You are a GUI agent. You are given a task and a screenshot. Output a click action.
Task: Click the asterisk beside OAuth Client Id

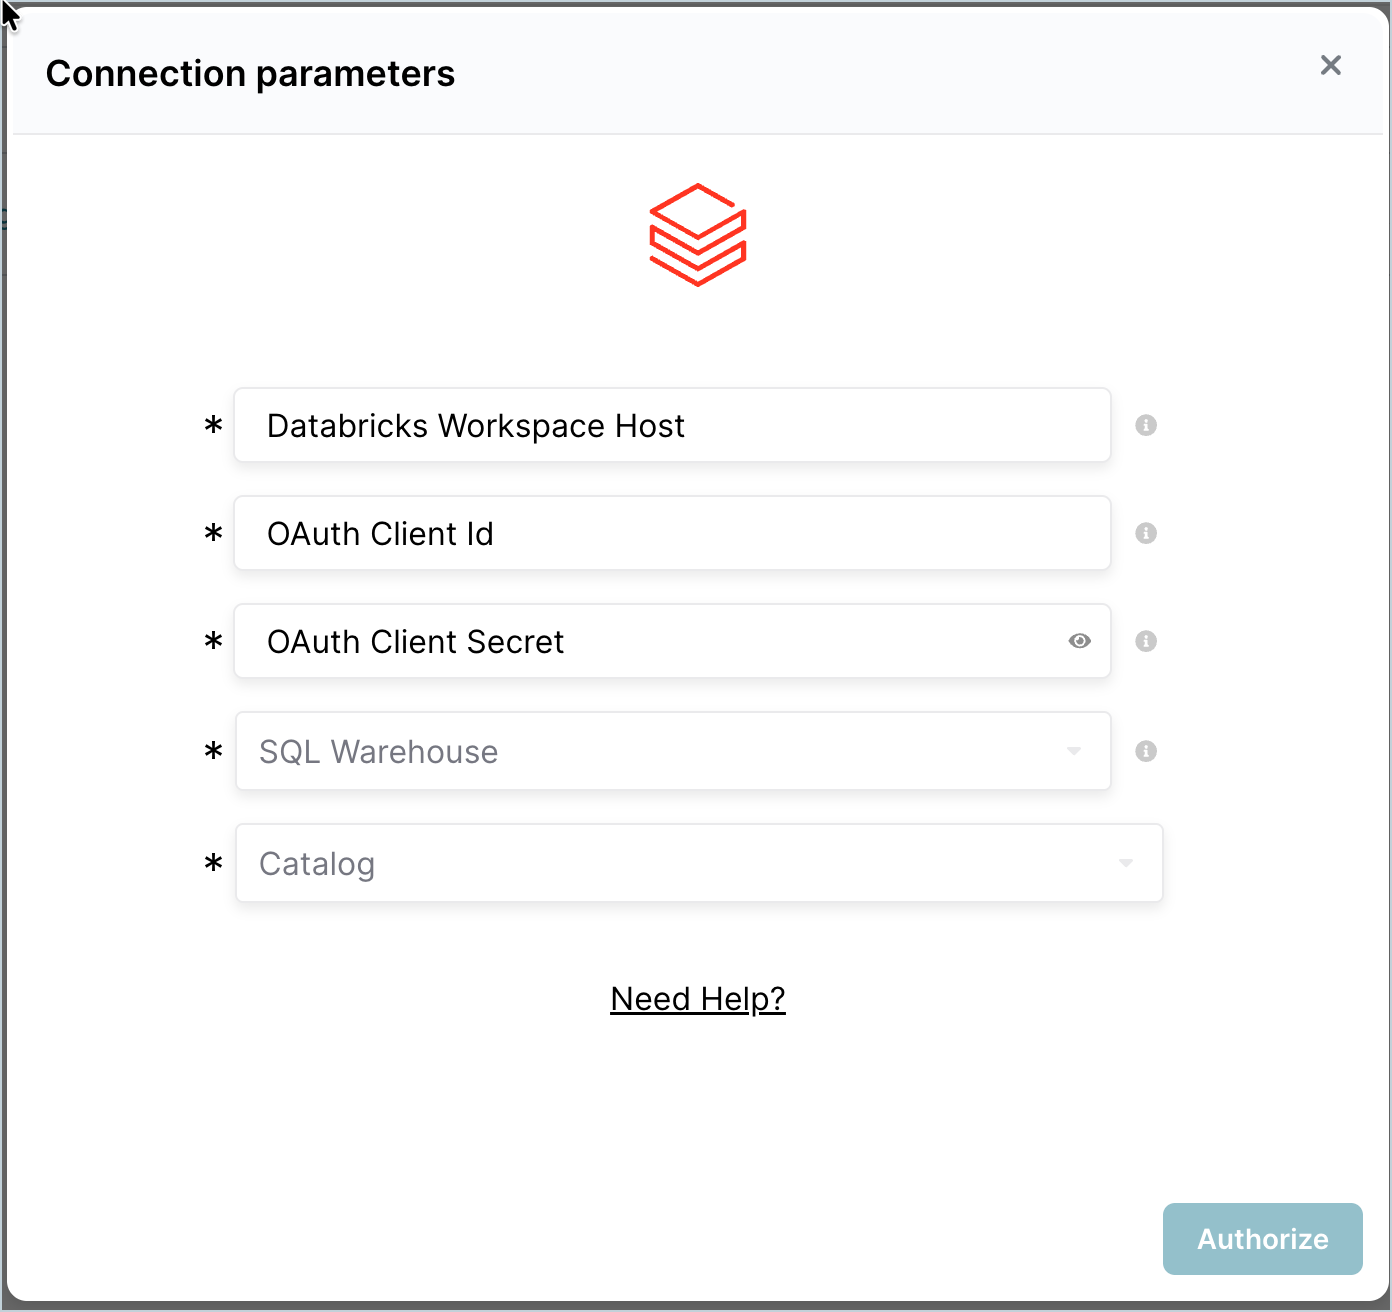coord(213,534)
